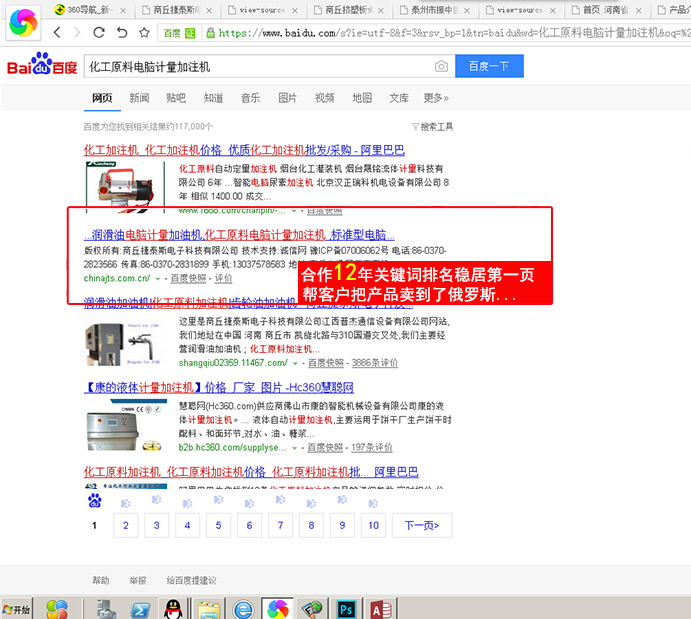Screen dimensions: 691x619
Task: Click the 360 browser taskbar icon
Action: [278, 610]
